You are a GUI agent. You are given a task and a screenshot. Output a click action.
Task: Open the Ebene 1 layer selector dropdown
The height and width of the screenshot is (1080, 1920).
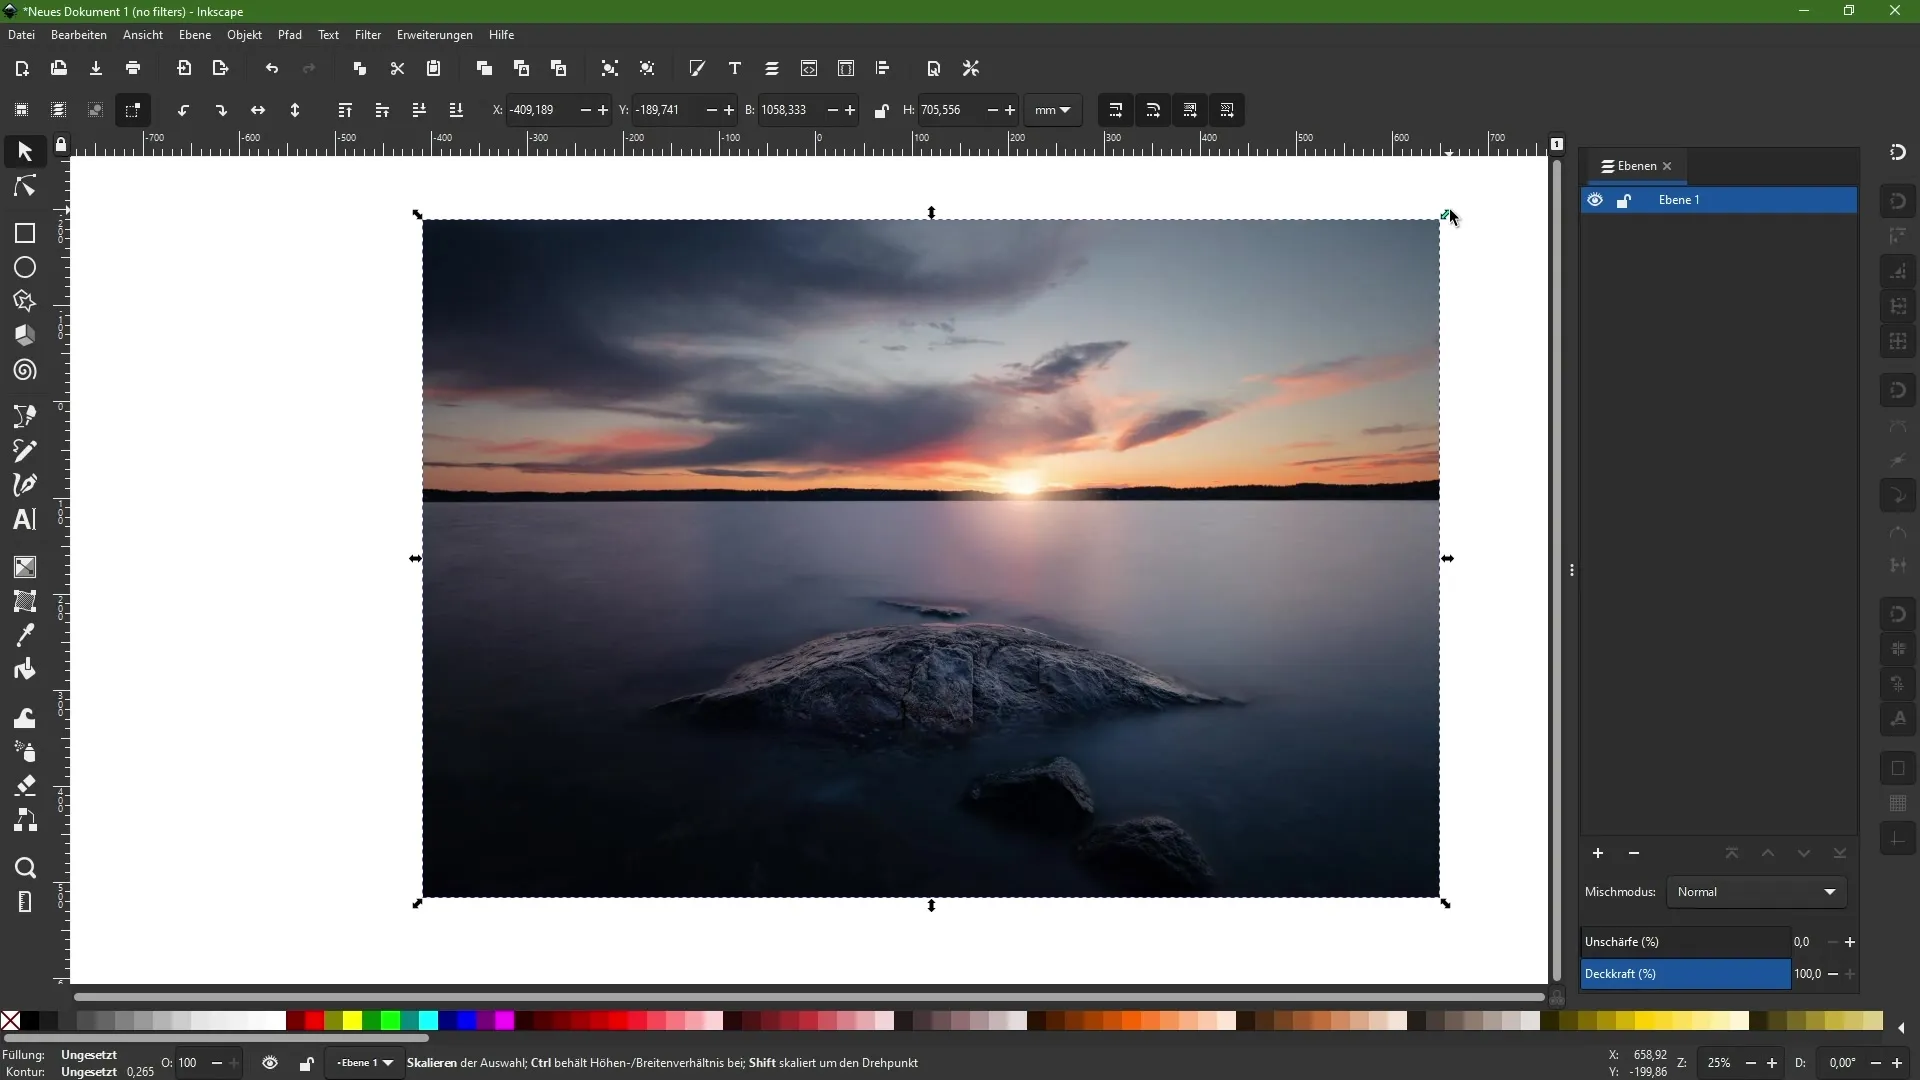[x=364, y=1063]
